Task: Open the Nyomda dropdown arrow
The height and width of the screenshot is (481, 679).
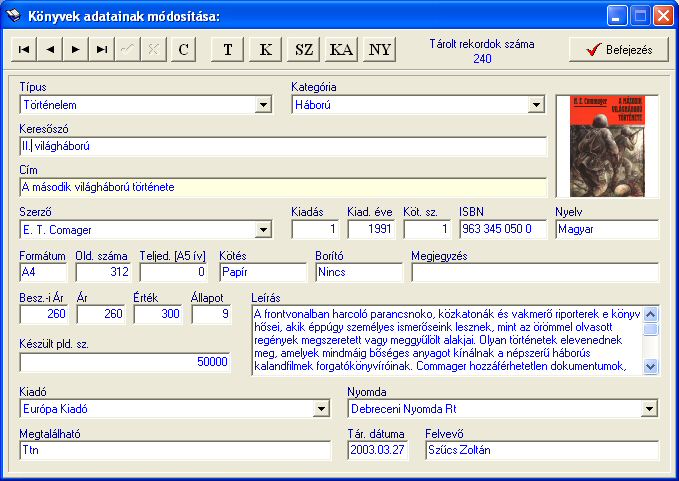Action: click(649, 408)
